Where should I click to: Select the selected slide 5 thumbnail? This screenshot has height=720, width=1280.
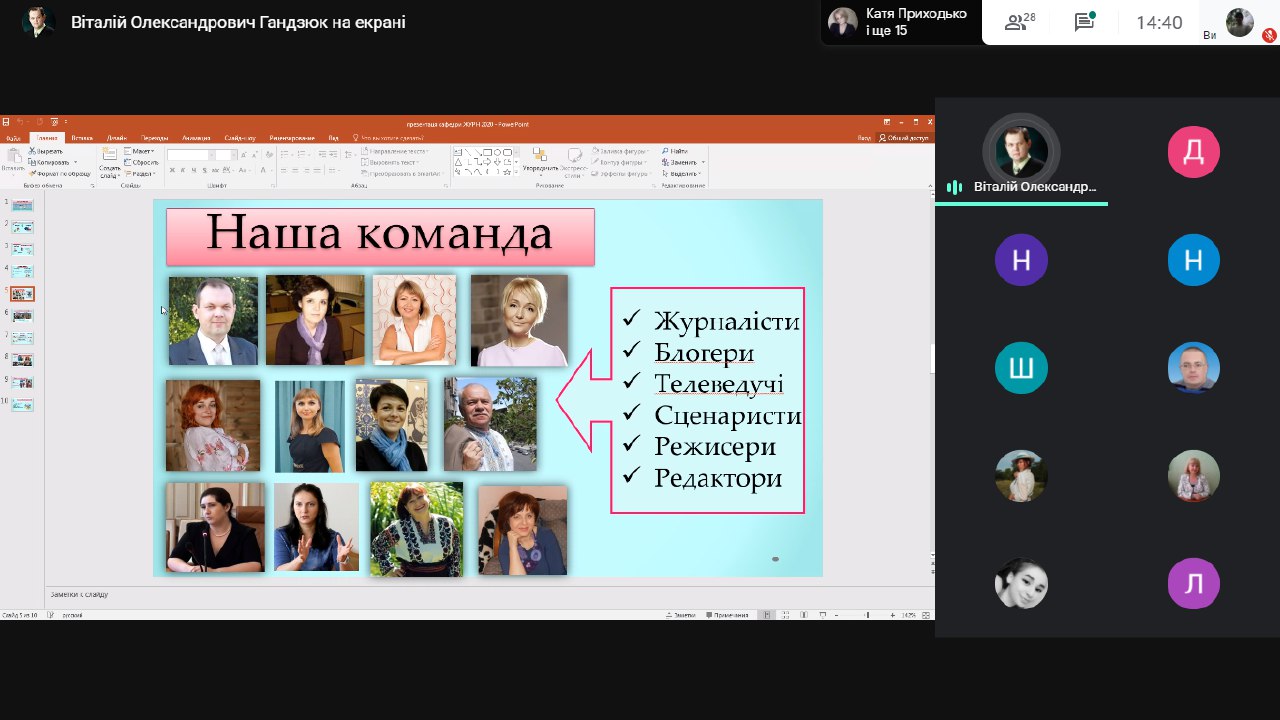click(x=22, y=294)
